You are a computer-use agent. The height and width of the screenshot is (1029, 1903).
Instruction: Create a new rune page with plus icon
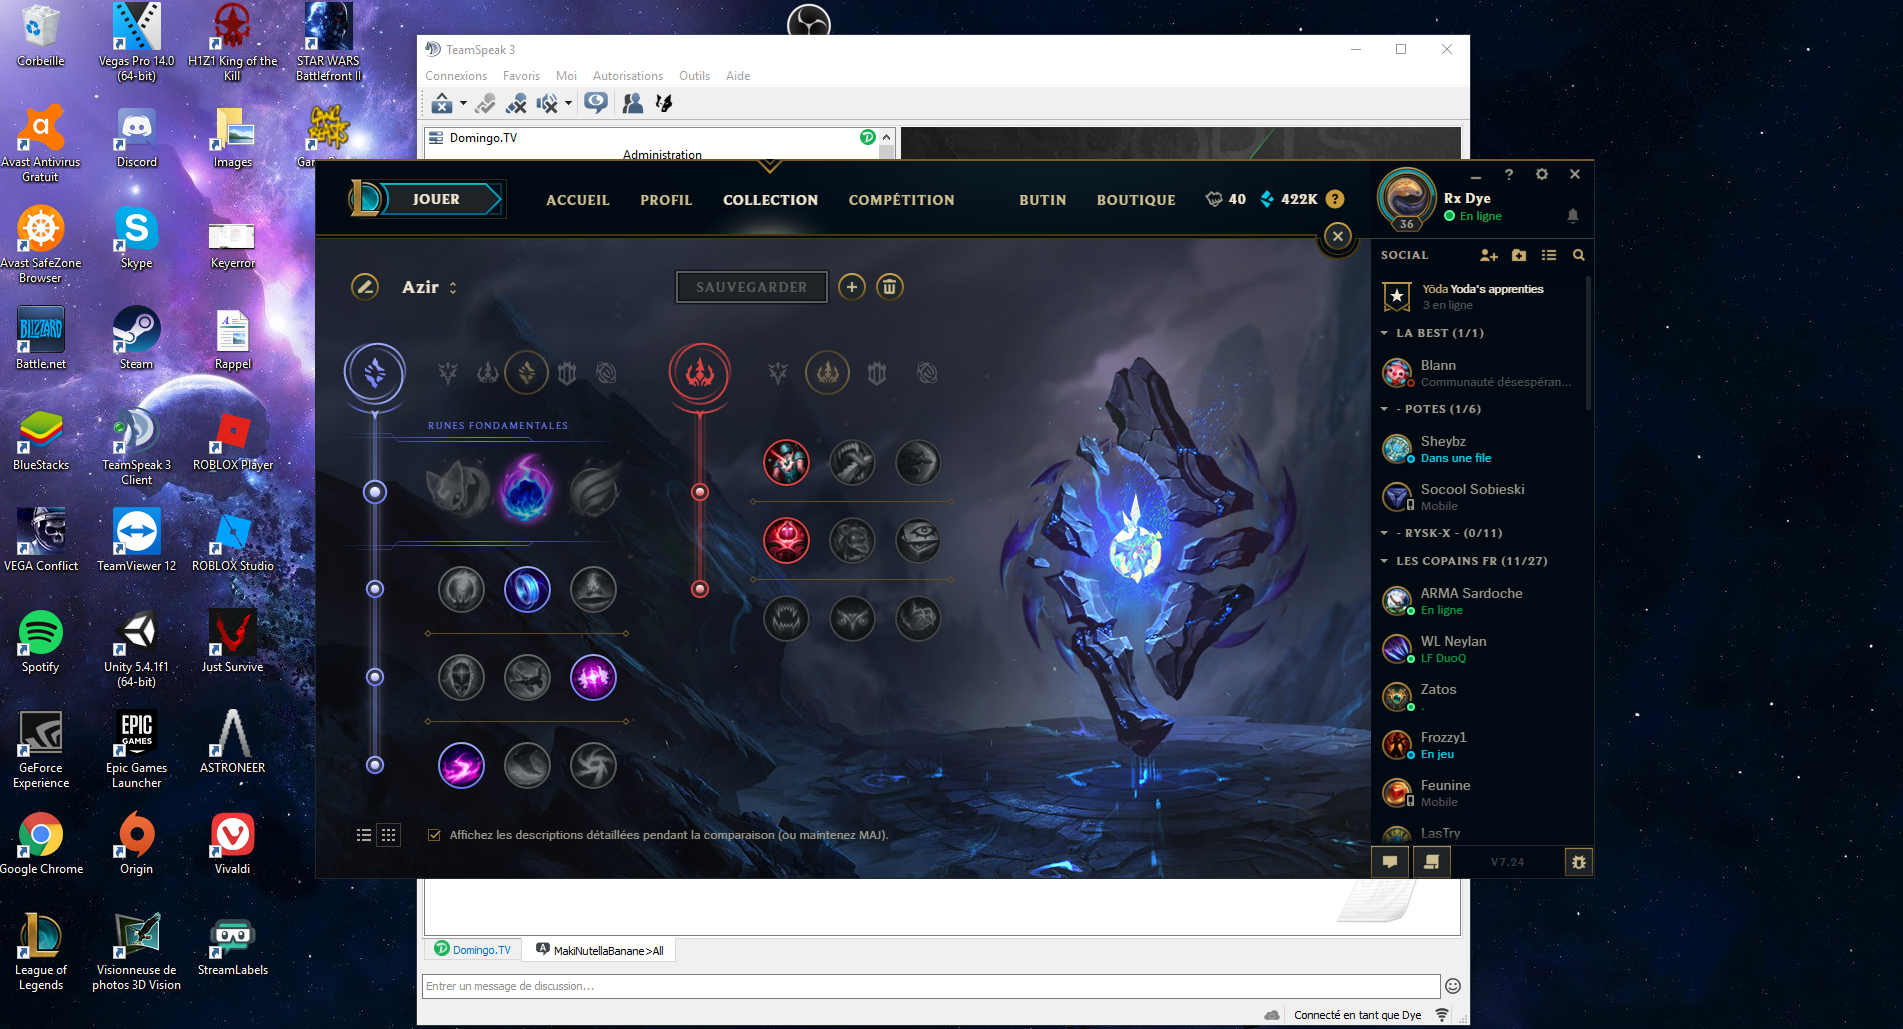click(851, 287)
